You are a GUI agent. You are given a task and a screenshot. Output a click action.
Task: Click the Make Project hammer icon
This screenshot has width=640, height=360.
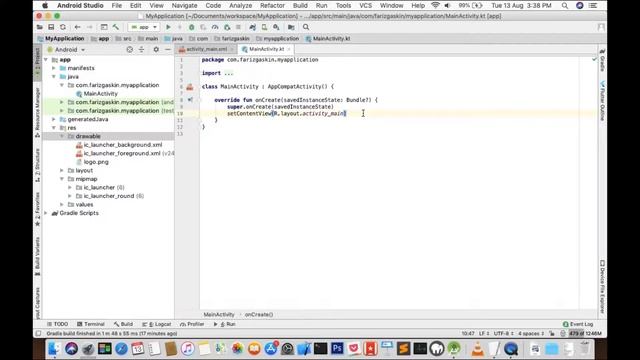(116, 27)
